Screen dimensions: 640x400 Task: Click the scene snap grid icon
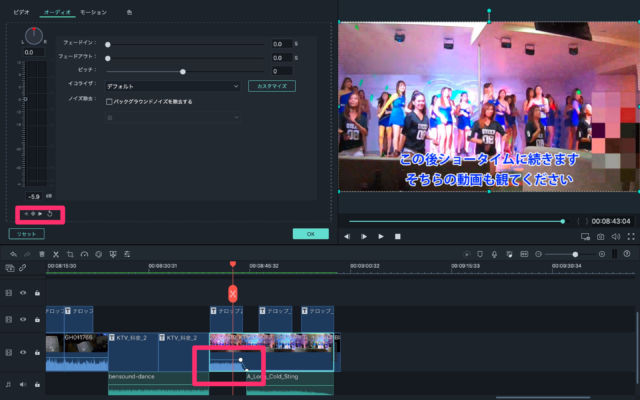tap(524, 254)
